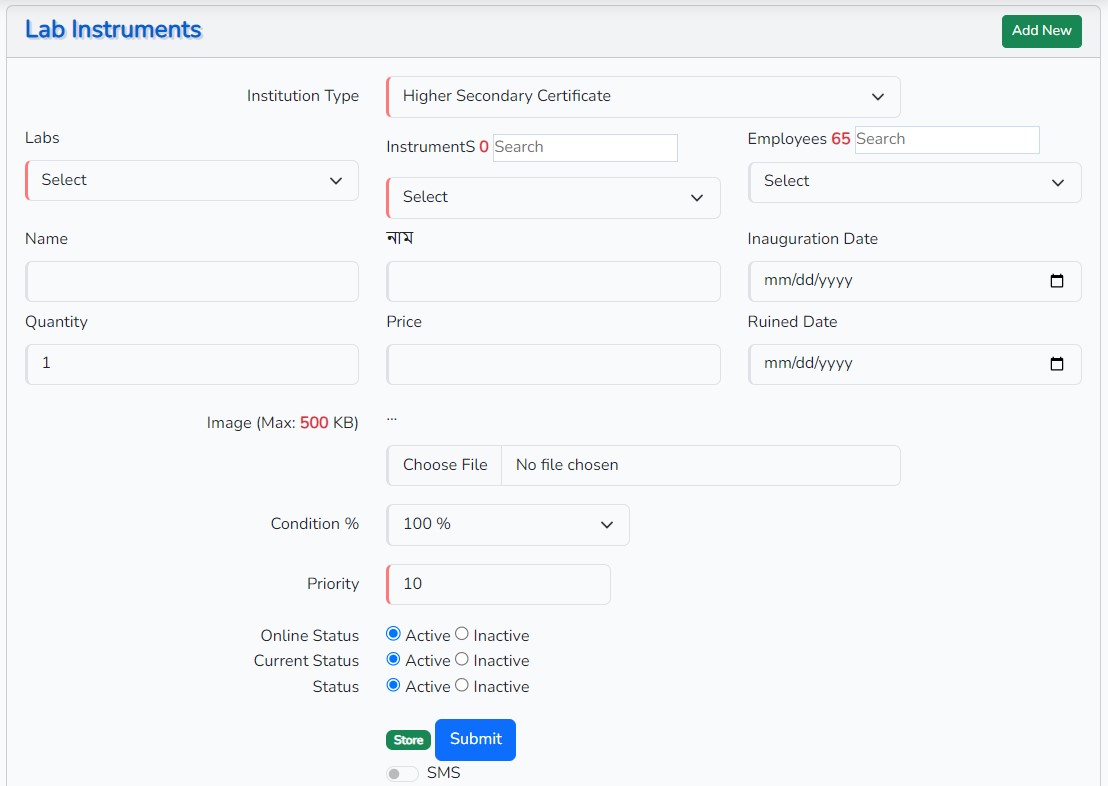
Task: Open the Inauguration Date calendar picker icon
Action: pyautogui.click(x=1057, y=281)
